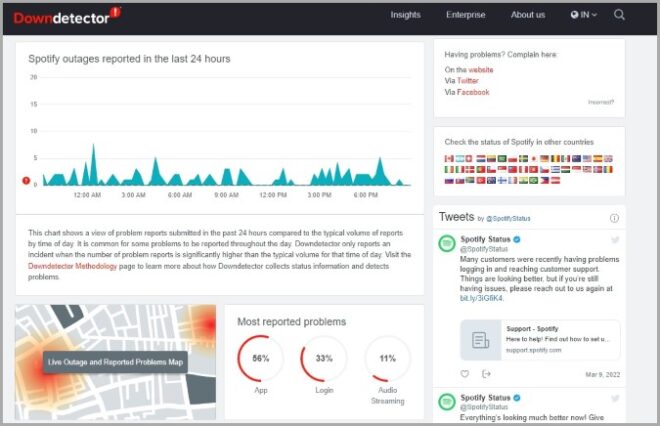This screenshot has width=660, height=426.
Task: Open the Support - Spotify link card
Action: (x=540, y=340)
